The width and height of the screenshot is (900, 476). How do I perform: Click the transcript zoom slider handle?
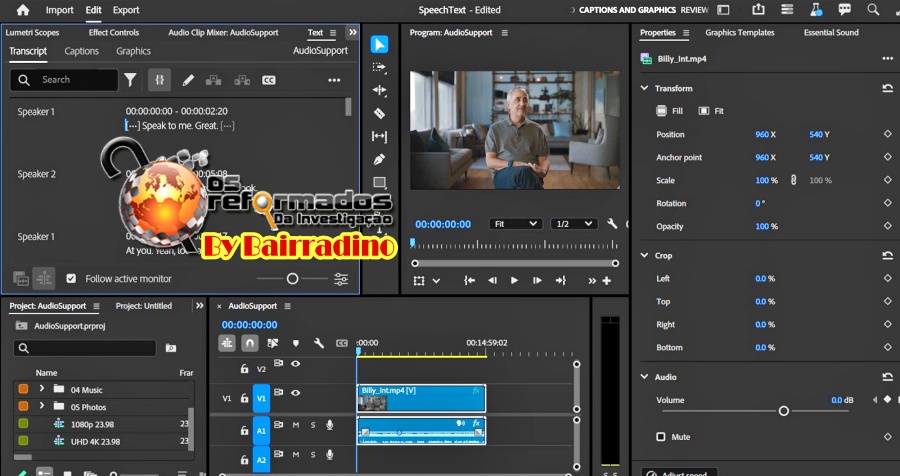click(x=292, y=279)
